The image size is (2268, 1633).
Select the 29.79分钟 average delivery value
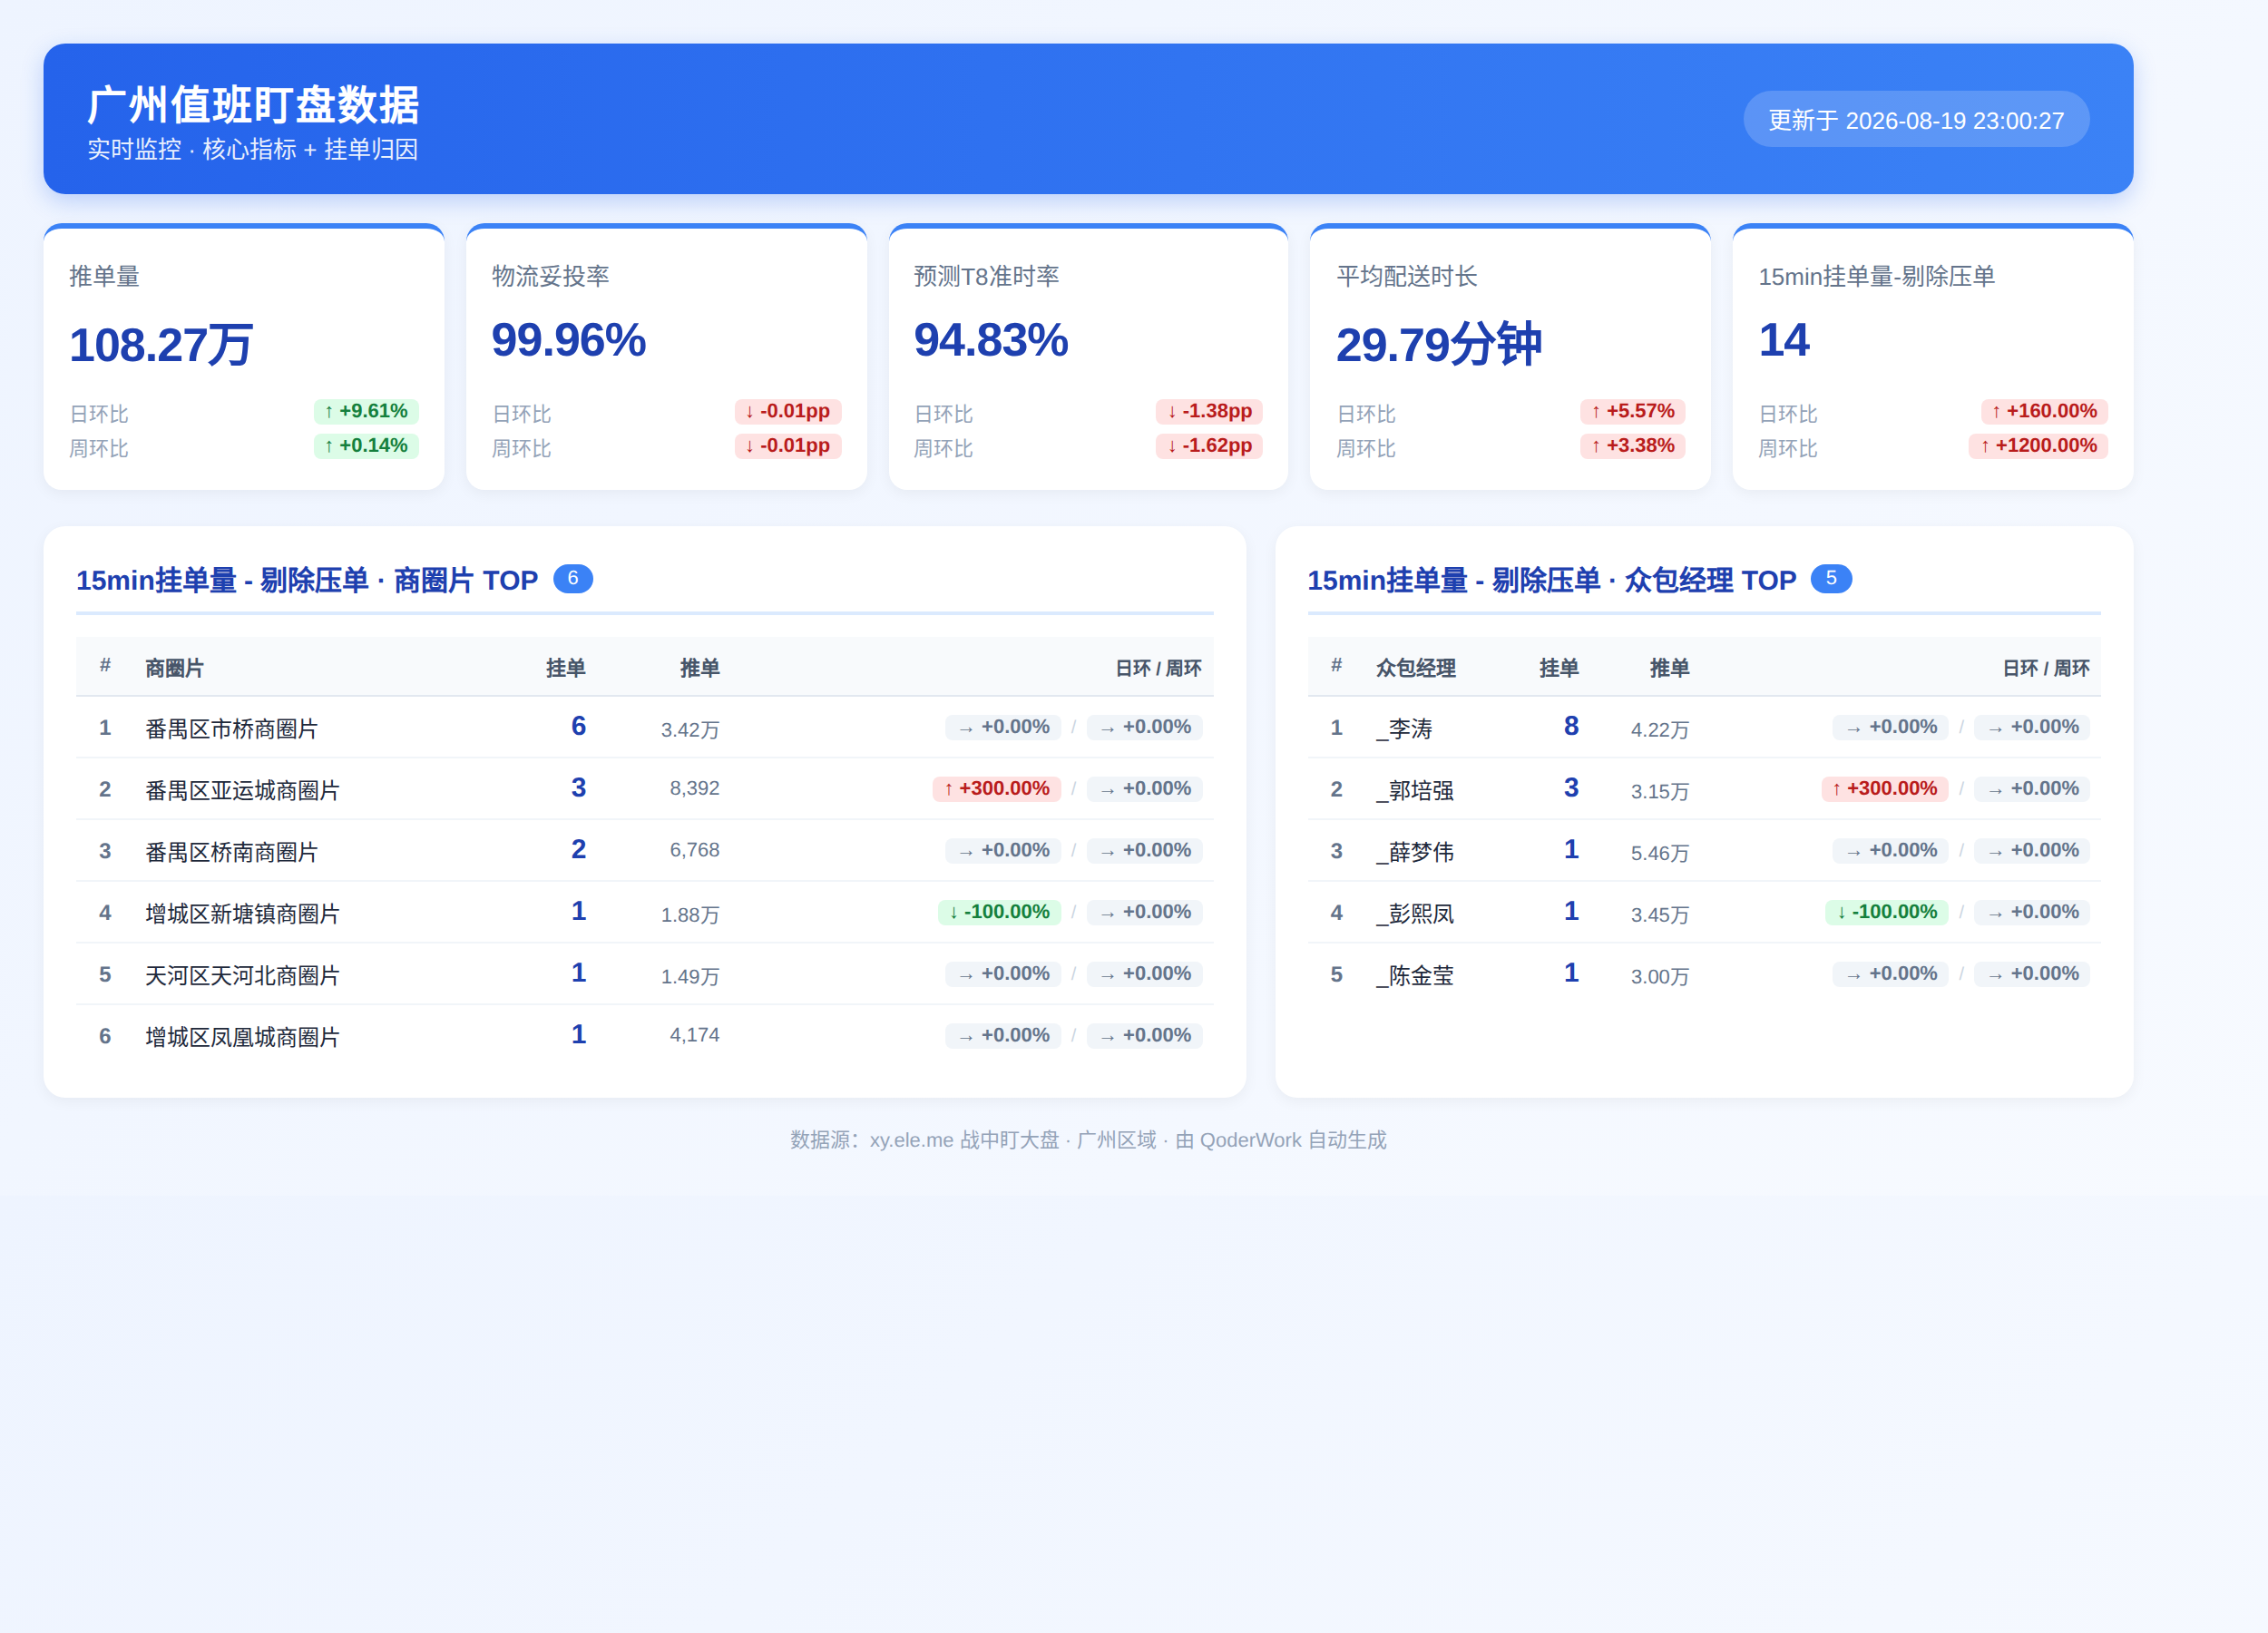1439,345
